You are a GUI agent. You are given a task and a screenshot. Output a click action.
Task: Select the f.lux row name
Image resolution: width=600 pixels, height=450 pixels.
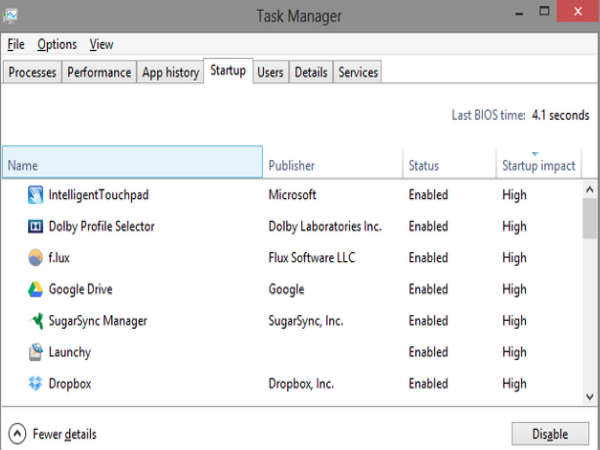59,258
